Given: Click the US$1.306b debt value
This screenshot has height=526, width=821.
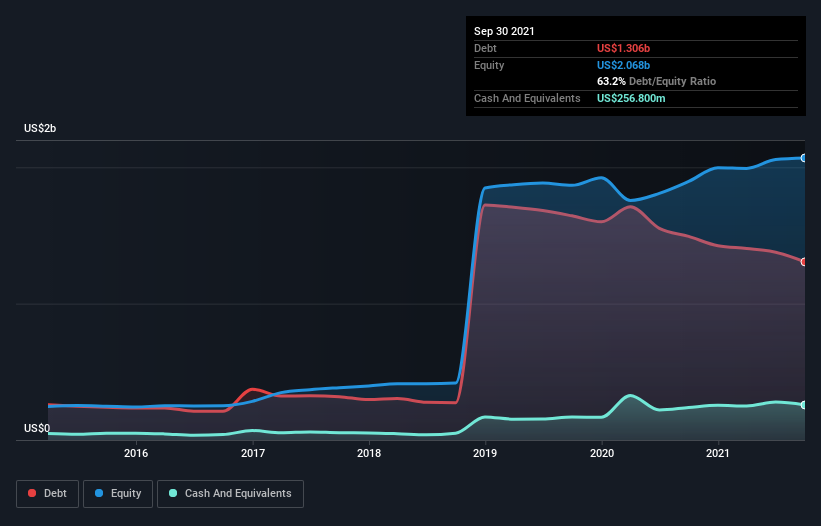Looking at the screenshot, I should coord(623,48).
